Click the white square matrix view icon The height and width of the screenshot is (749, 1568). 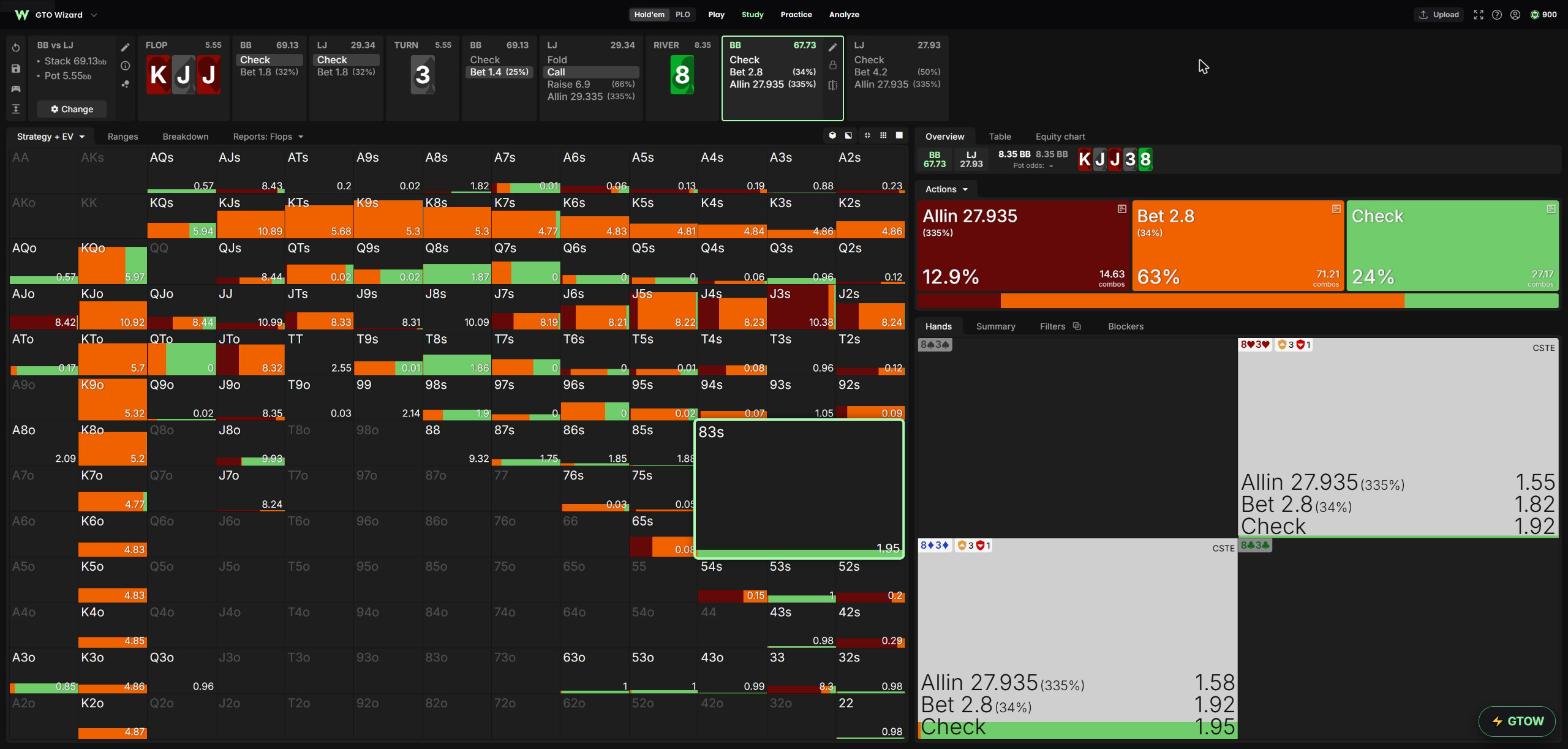coord(899,136)
